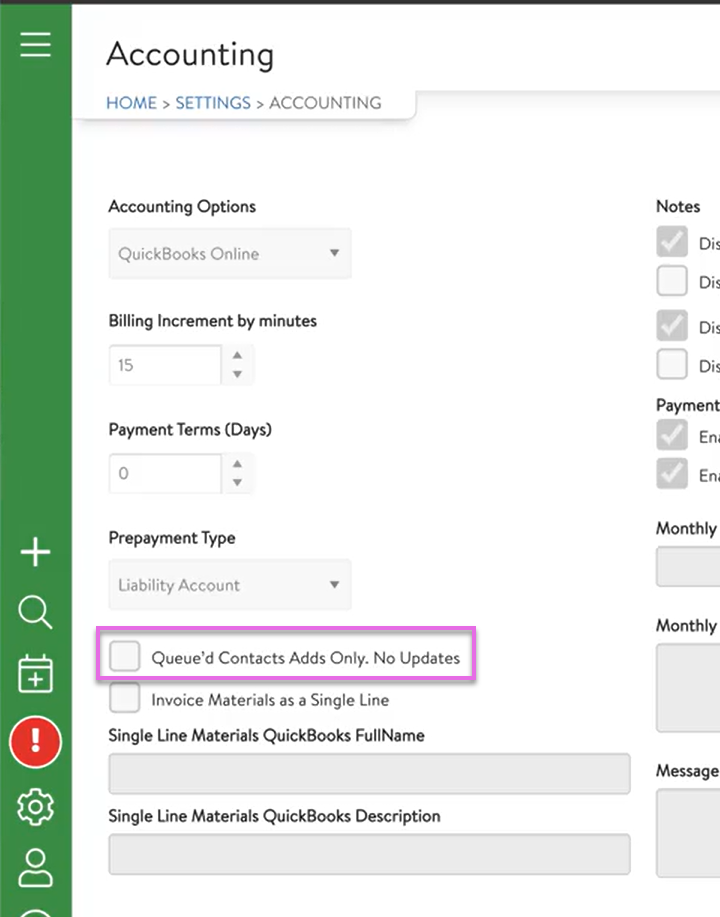This screenshot has width=720, height=917.
Task: Click the user profile icon
Action: 35,867
